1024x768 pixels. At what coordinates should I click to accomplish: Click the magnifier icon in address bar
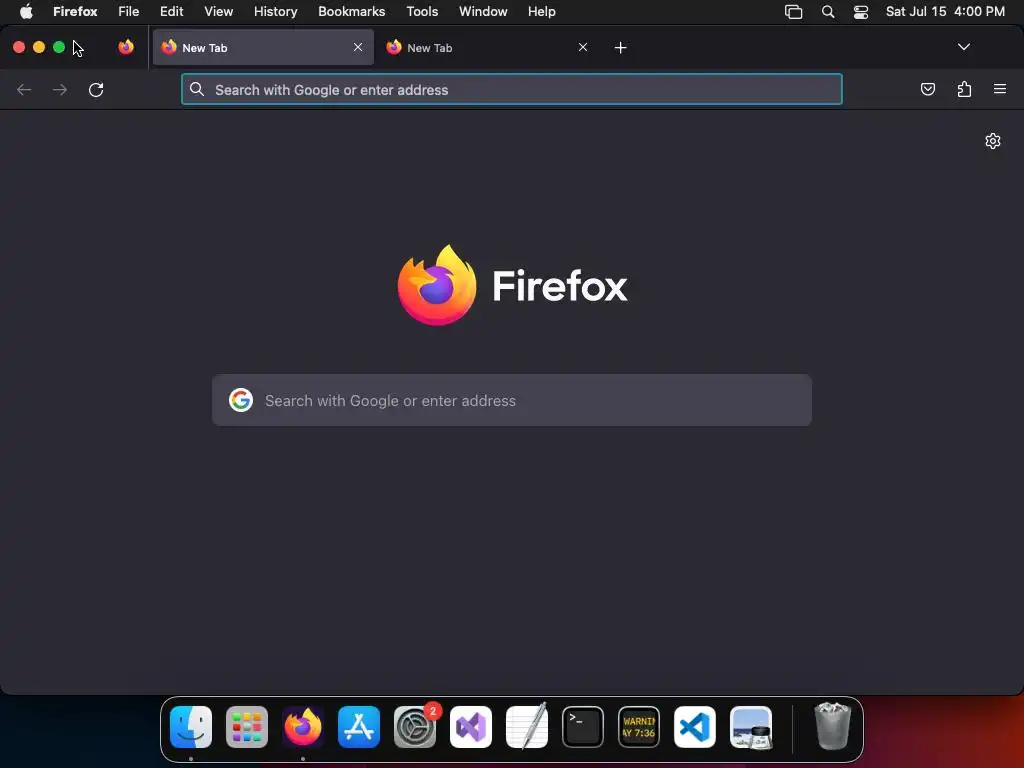click(197, 89)
